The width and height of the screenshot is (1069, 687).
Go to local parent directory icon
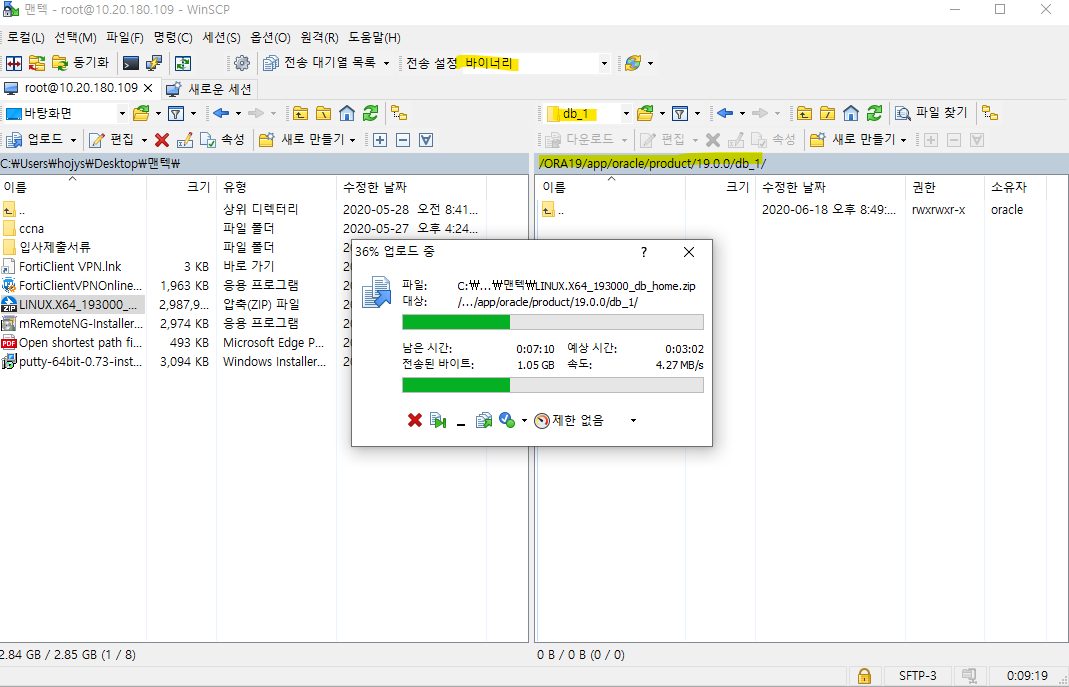[300, 113]
